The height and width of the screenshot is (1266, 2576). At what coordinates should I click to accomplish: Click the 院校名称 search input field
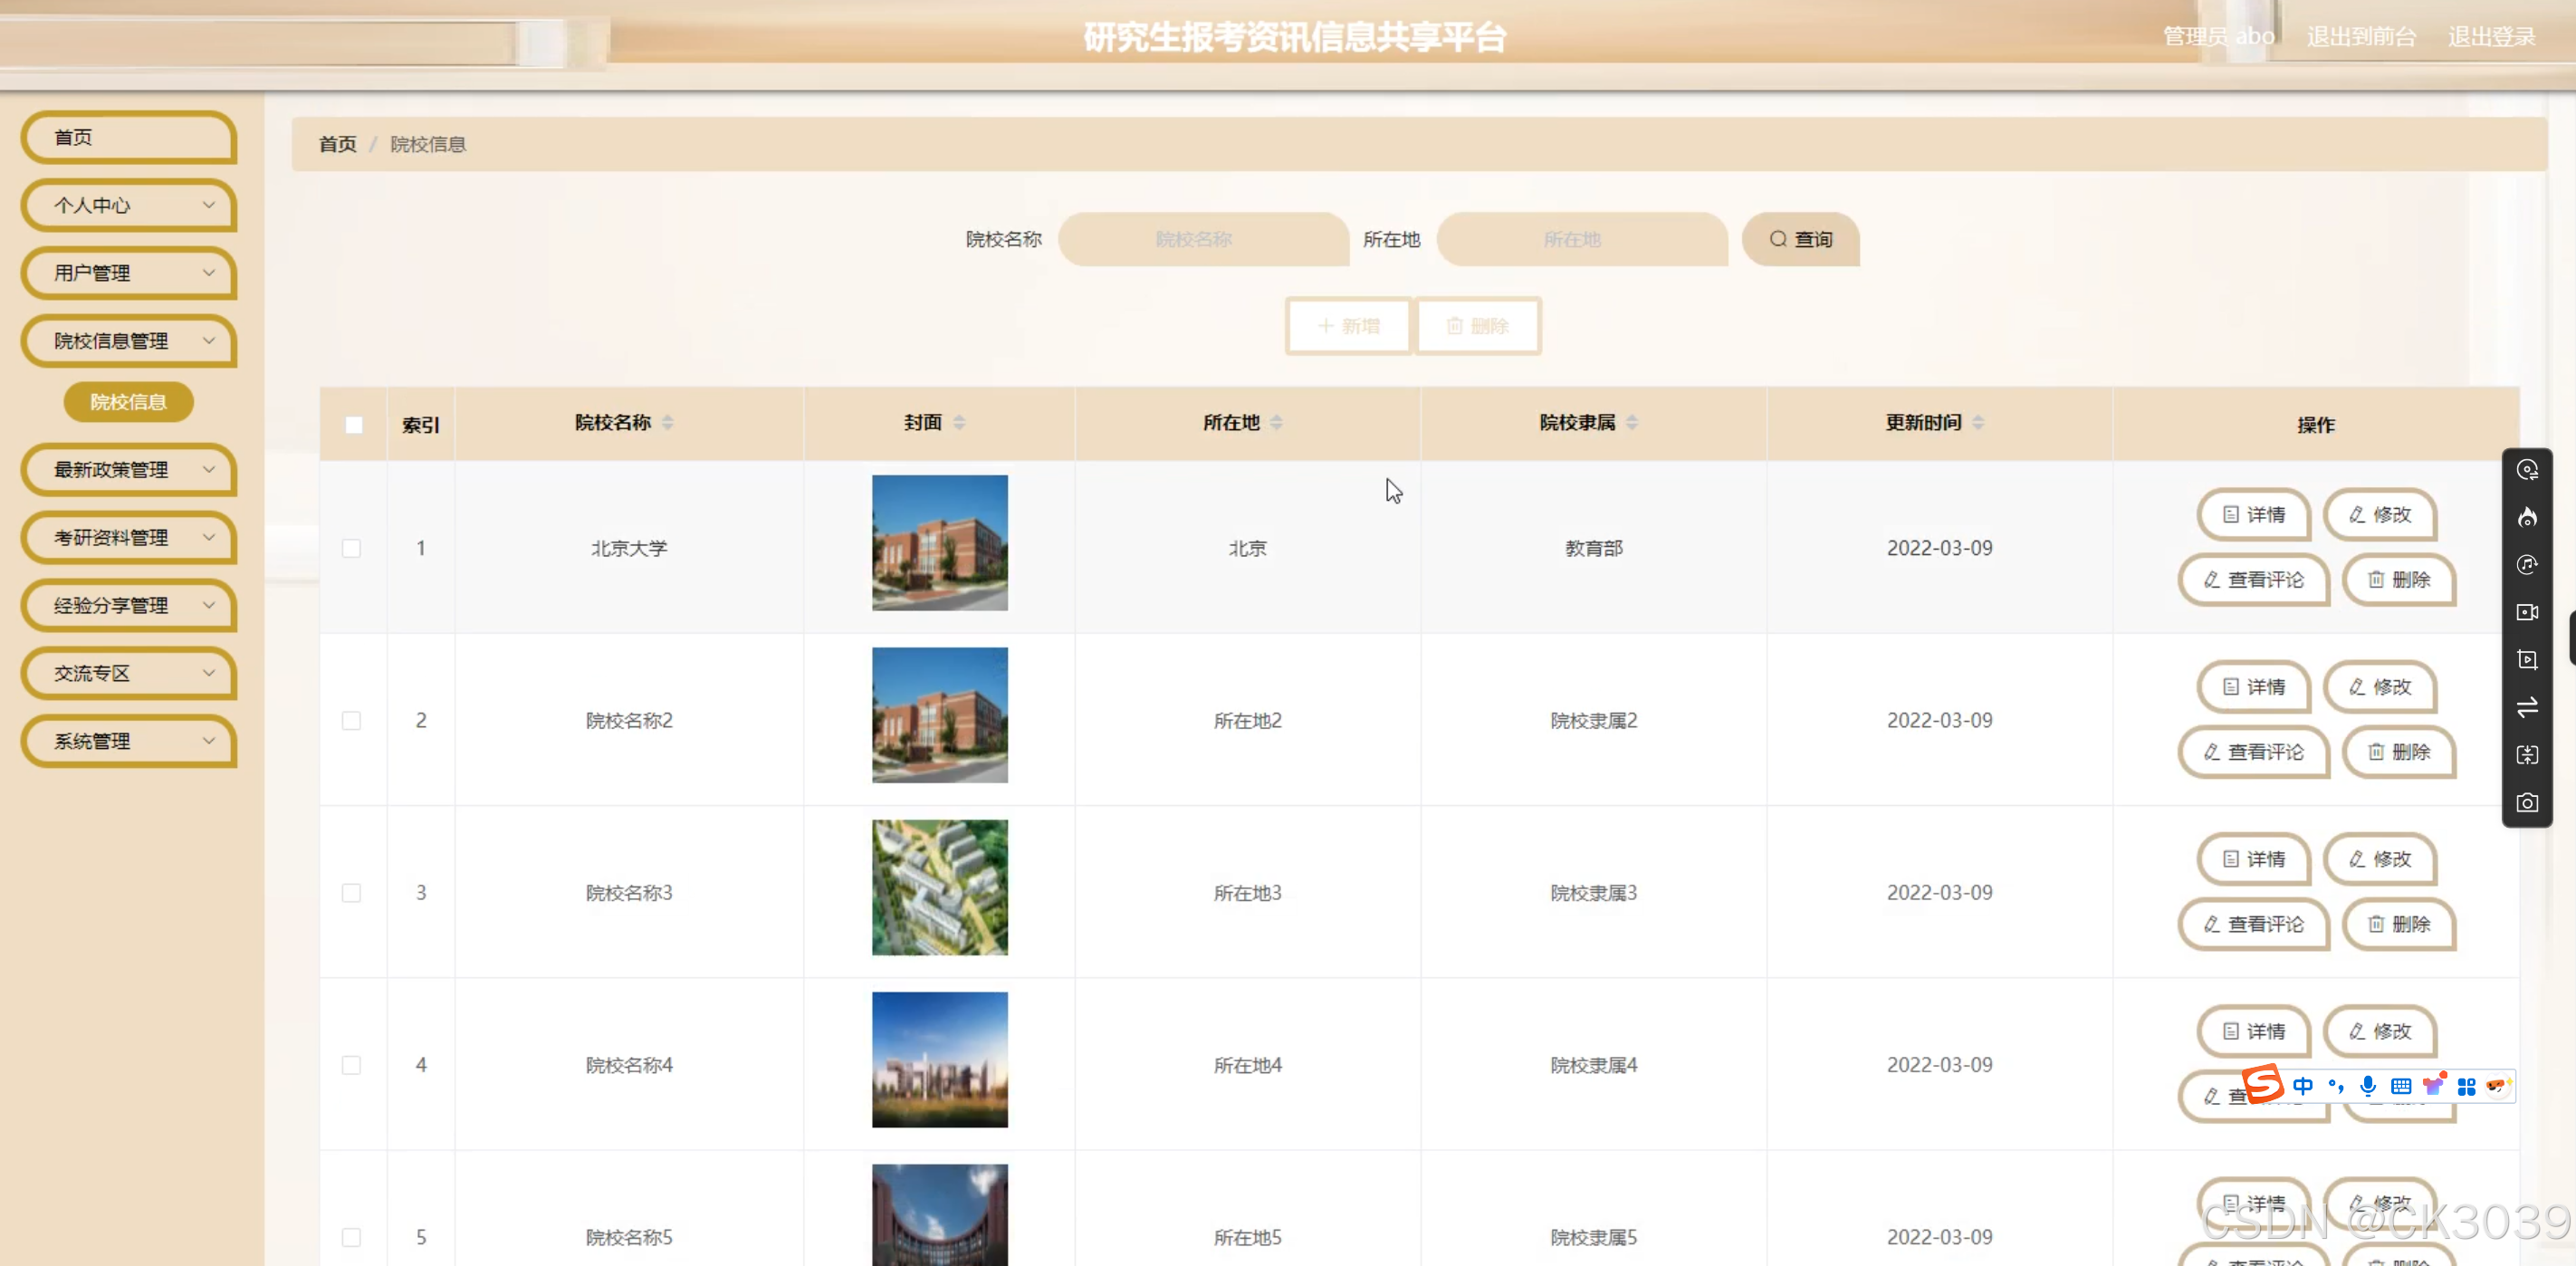tap(1203, 239)
